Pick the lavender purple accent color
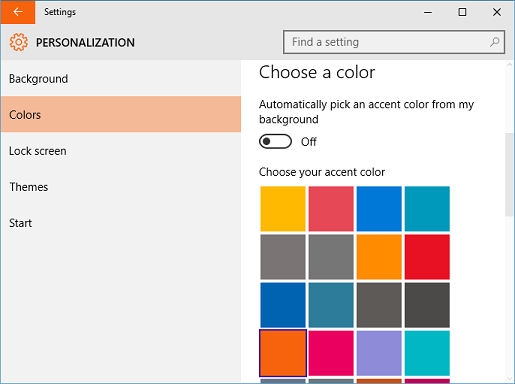 point(379,353)
